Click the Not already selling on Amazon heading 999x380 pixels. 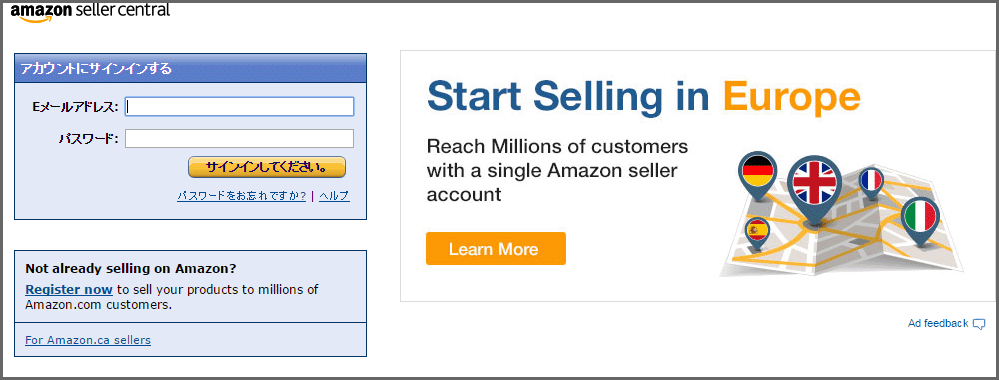131,268
